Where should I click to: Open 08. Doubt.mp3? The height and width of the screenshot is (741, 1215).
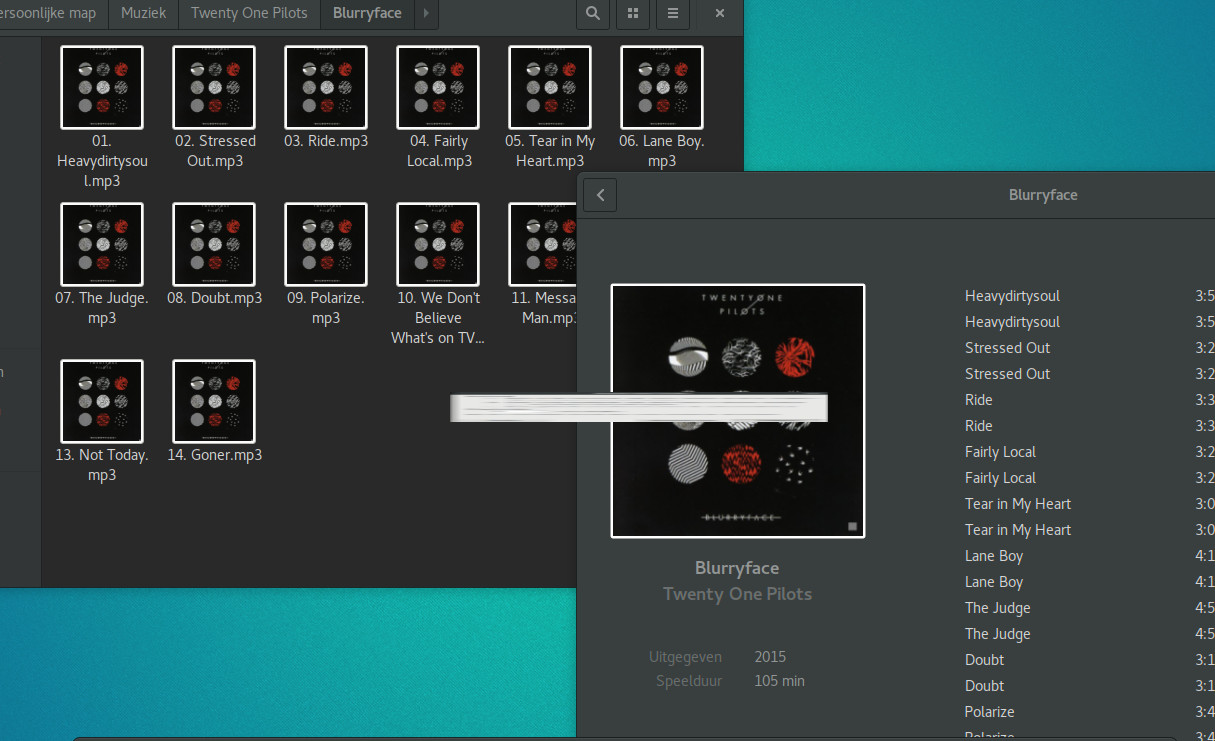pyautogui.click(x=214, y=244)
